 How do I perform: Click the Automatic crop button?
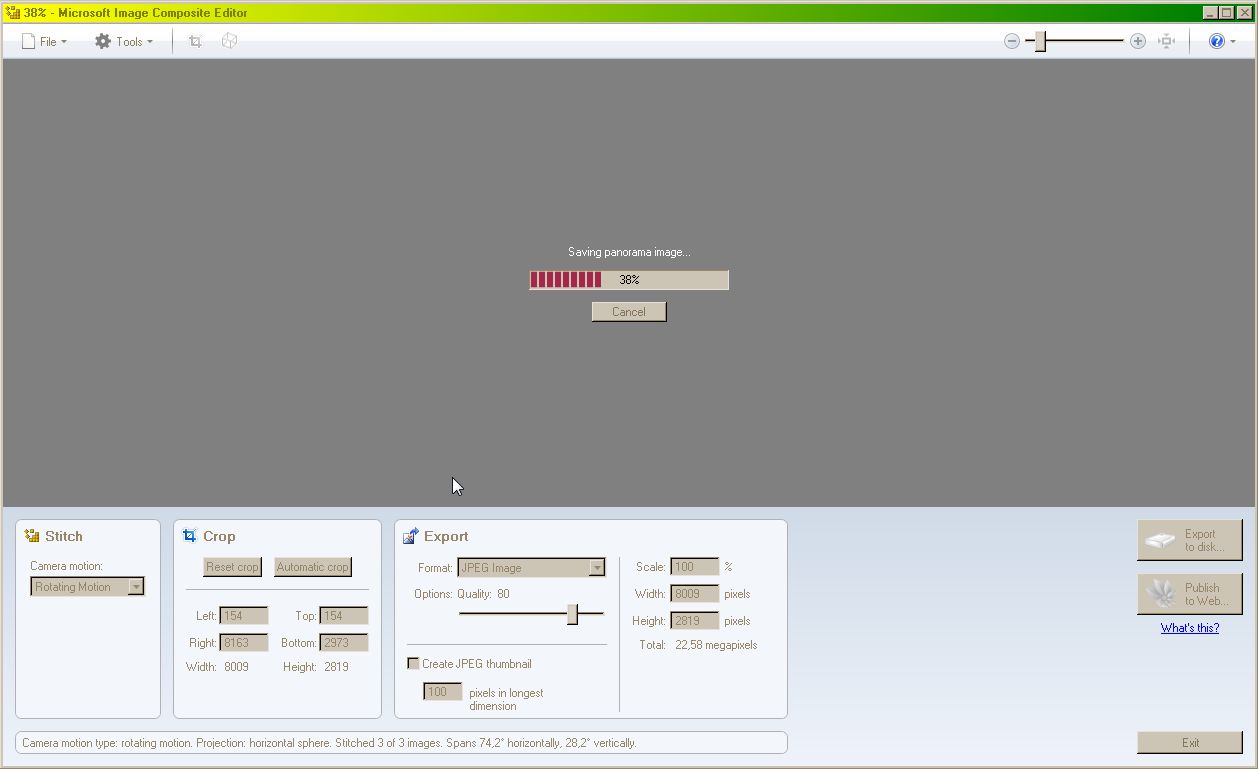point(313,567)
